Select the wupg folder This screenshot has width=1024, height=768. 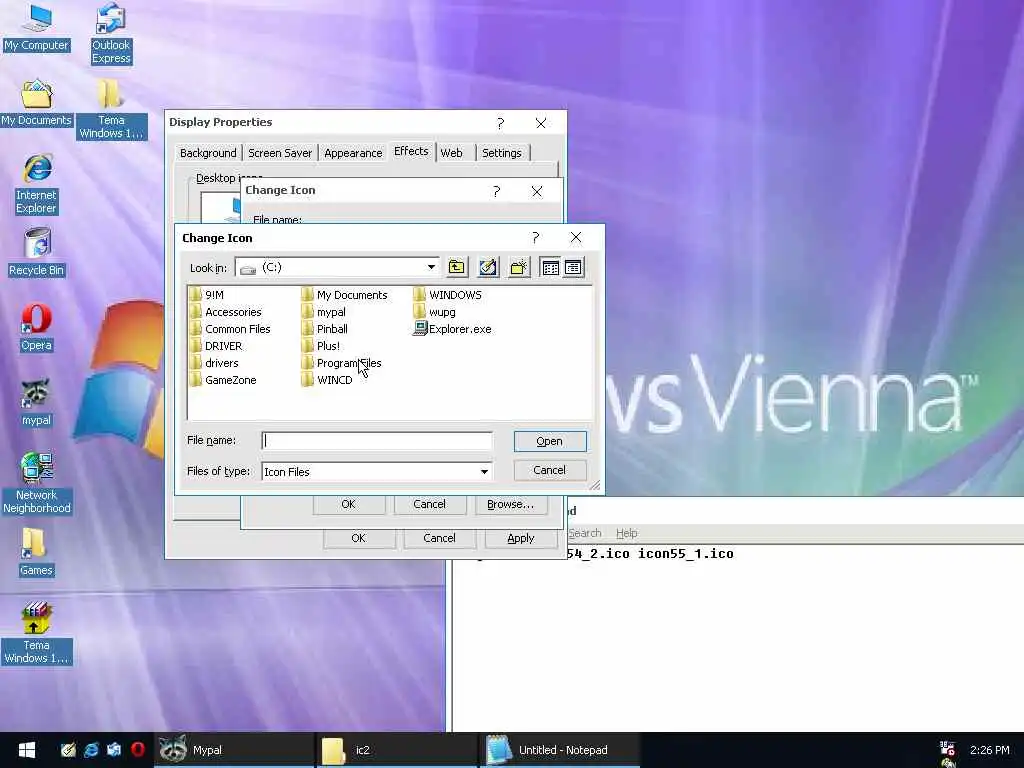[x=435, y=312]
